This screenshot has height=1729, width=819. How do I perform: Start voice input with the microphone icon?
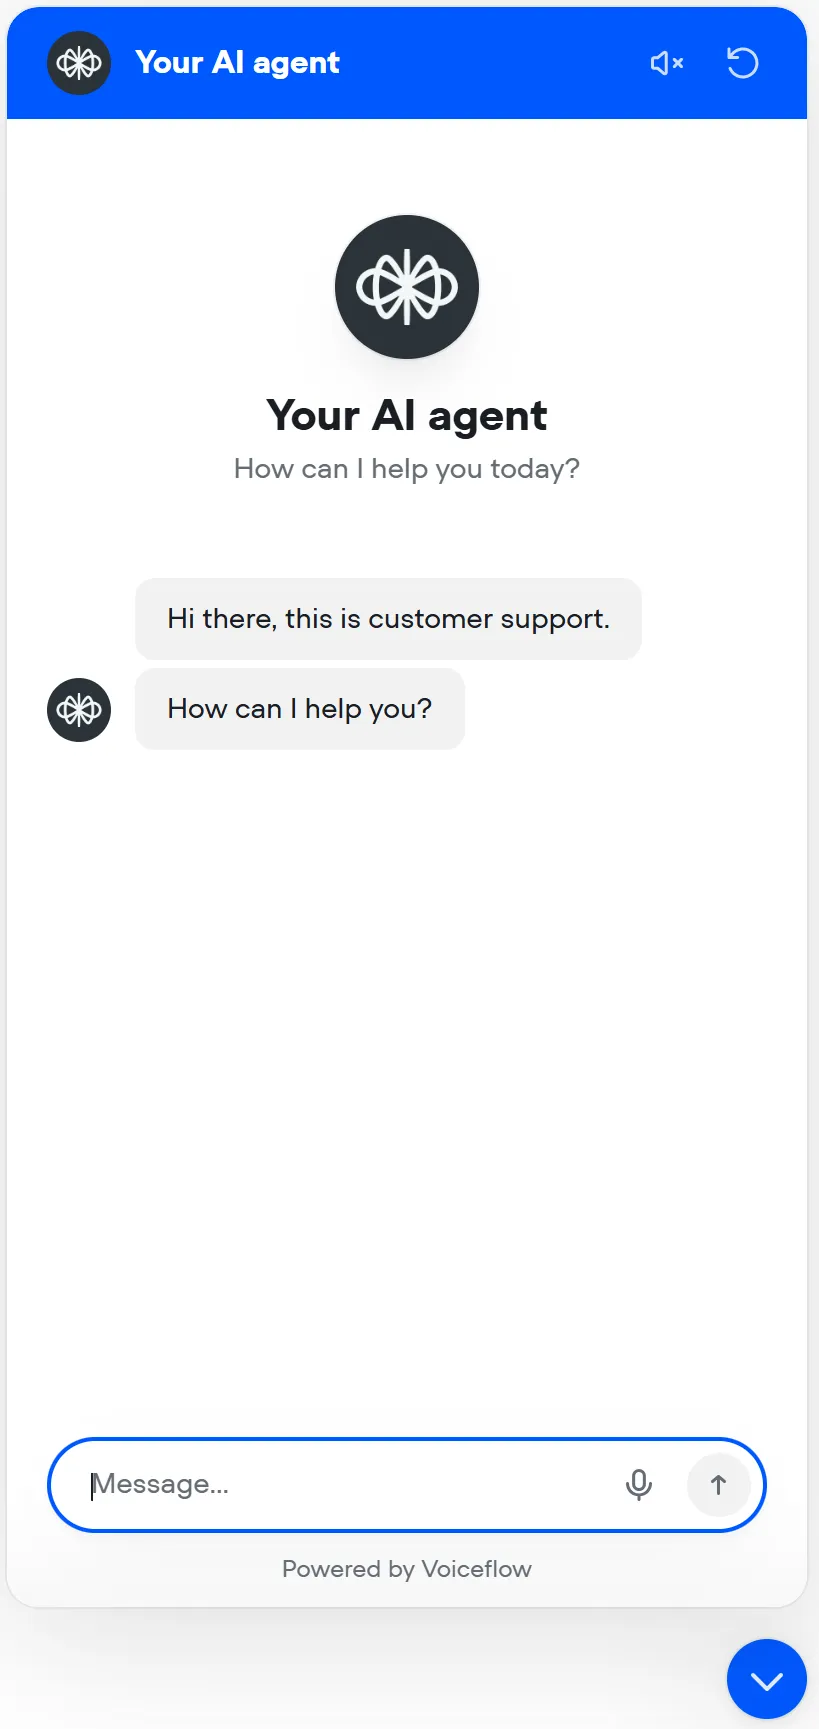[x=639, y=1485]
